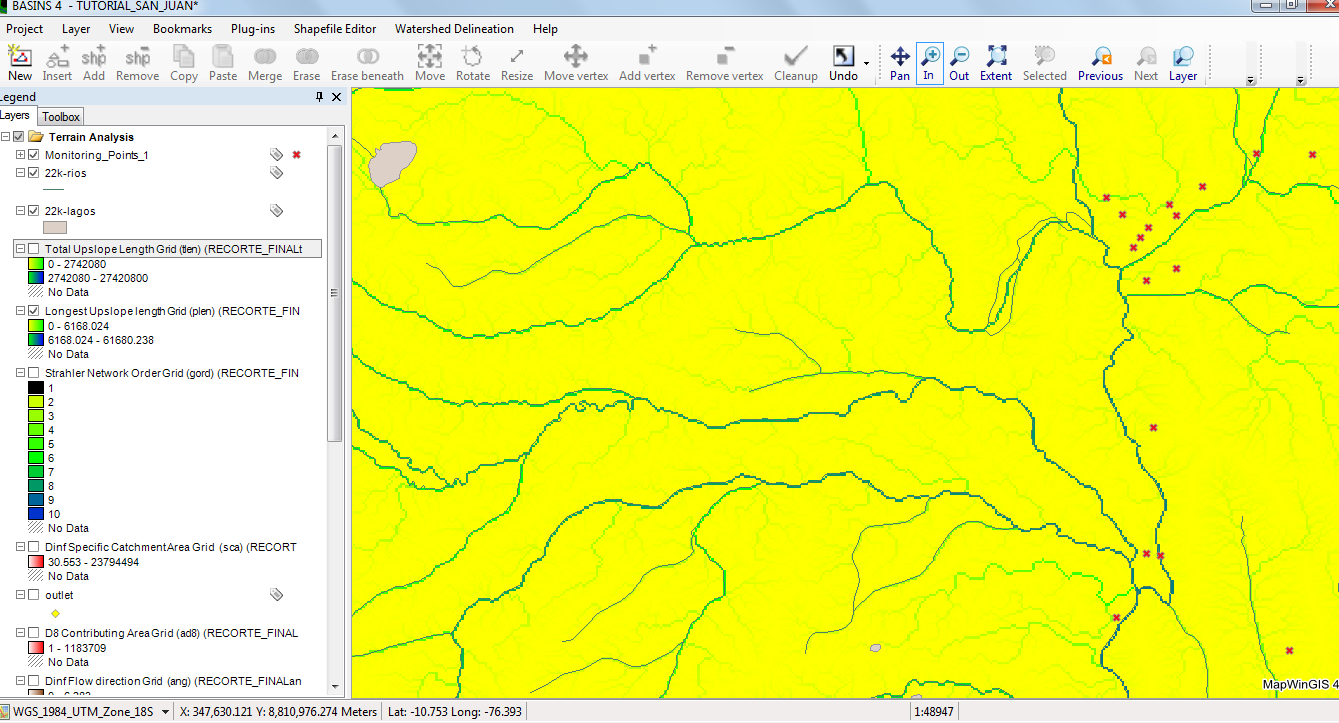
Task: Choose the Move shape tool
Action: (430, 63)
